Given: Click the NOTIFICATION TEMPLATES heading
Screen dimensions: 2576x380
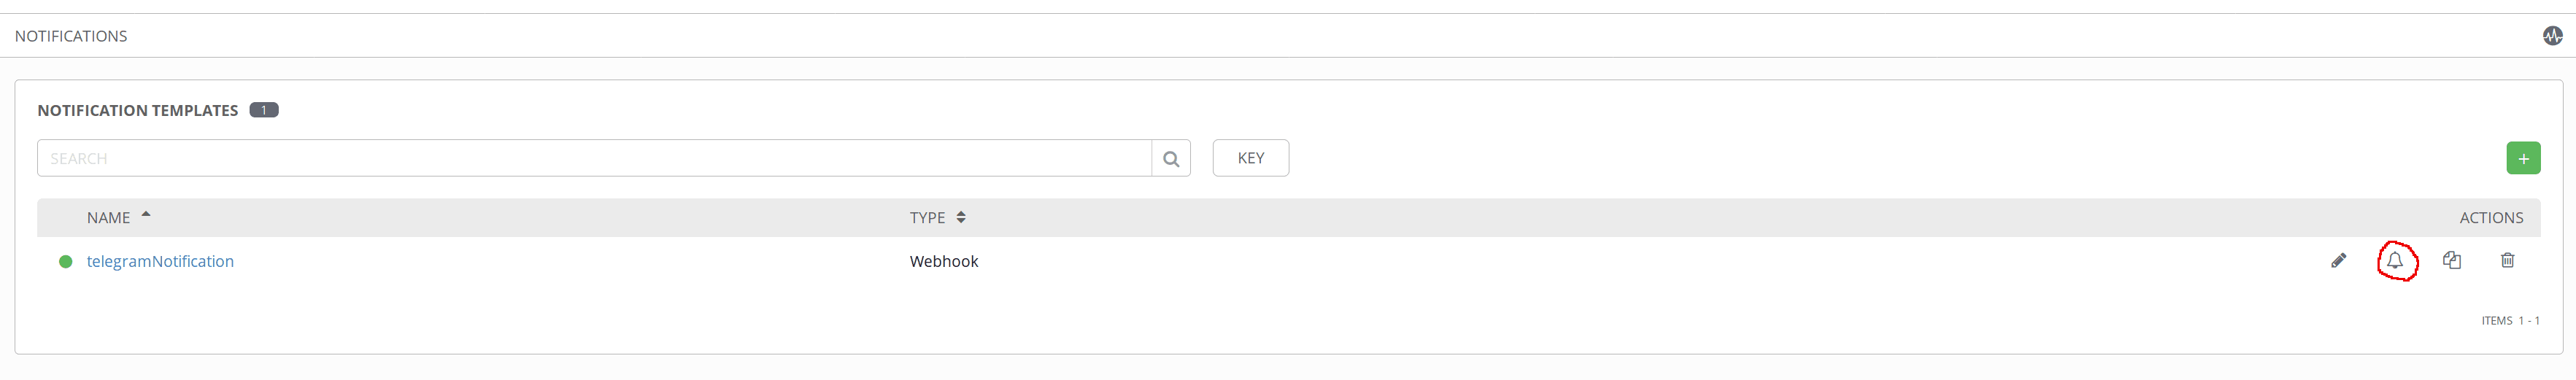Looking at the screenshot, I should (x=138, y=111).
